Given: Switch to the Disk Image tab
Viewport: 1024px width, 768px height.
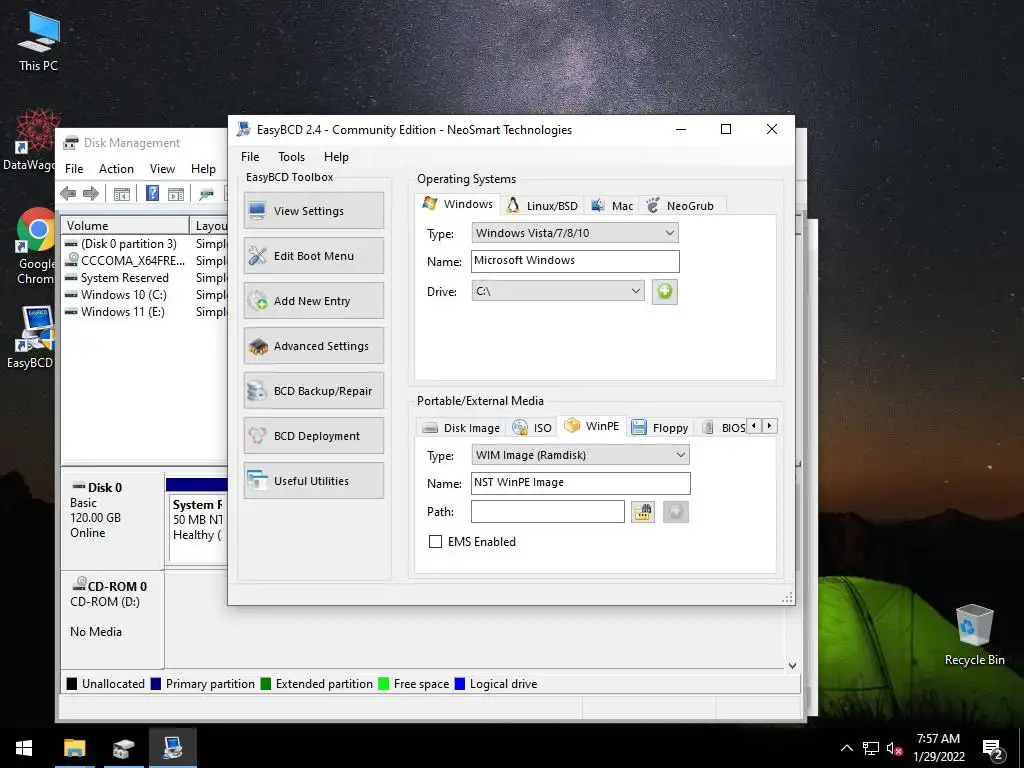Looking at the screenshot, I should (461, 428).
